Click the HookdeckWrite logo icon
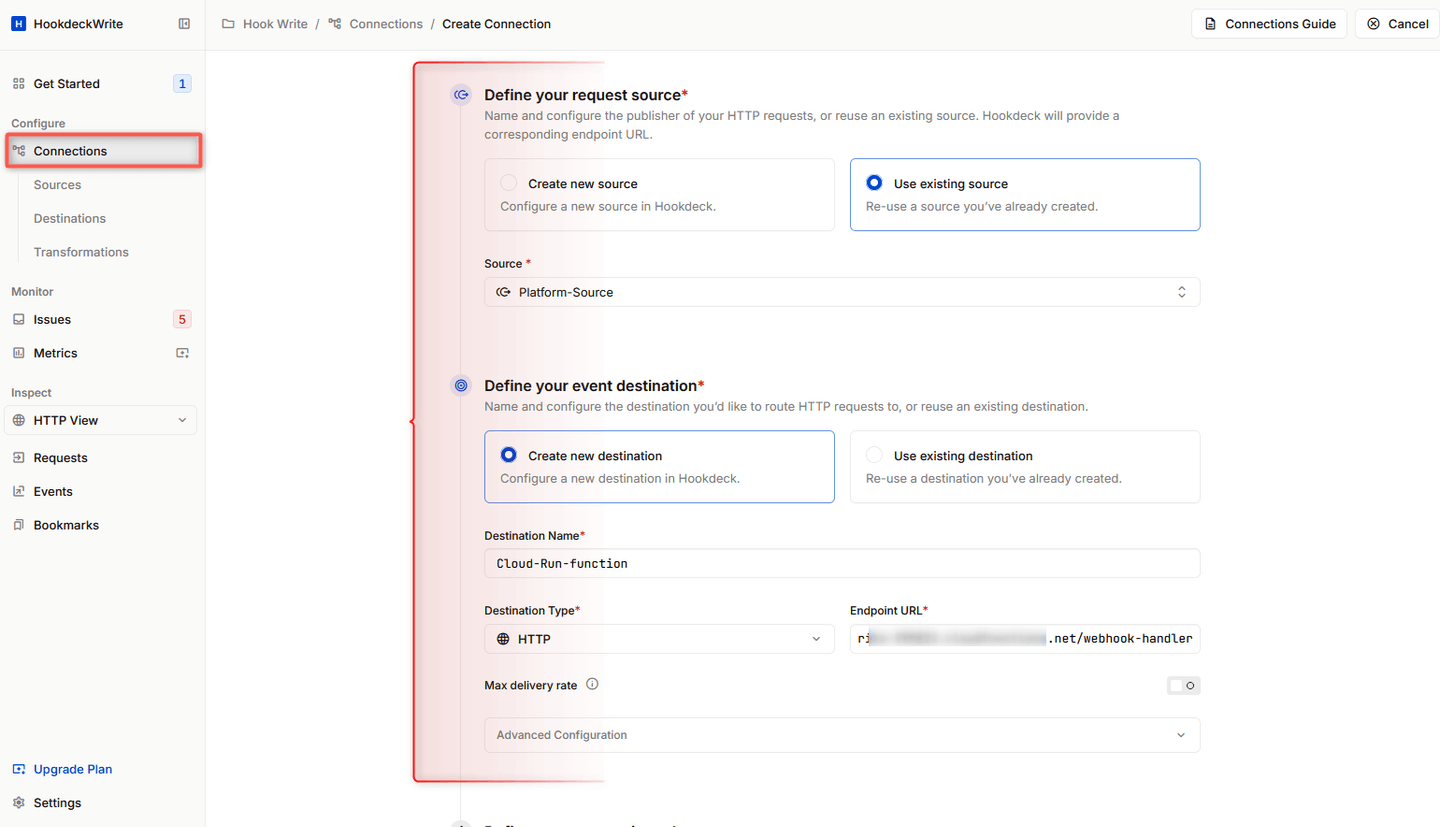 (x=18, y=23)
